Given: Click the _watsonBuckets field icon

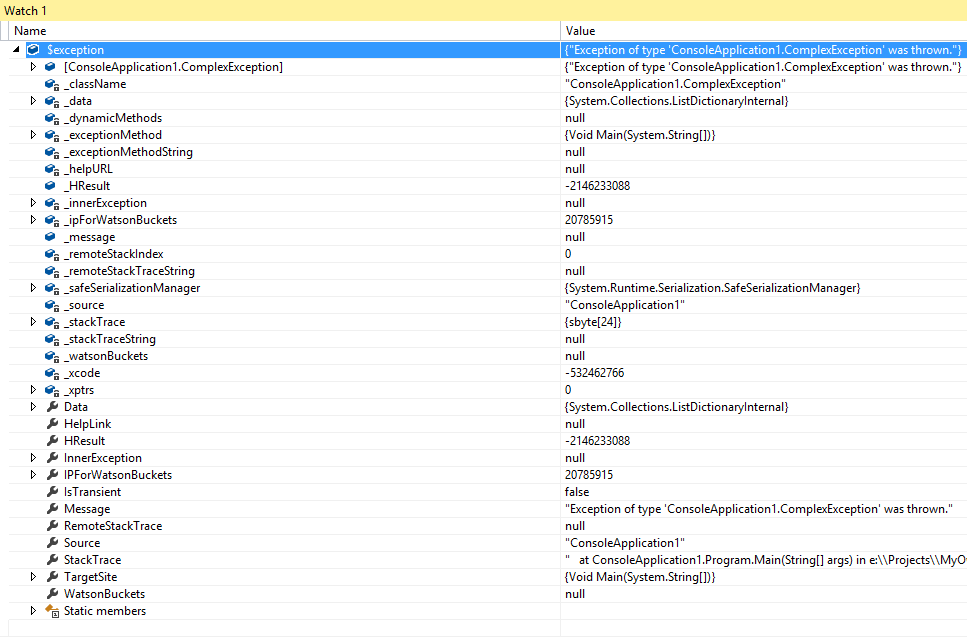Looking at the screenshot, I should click(x=52, y=356).
